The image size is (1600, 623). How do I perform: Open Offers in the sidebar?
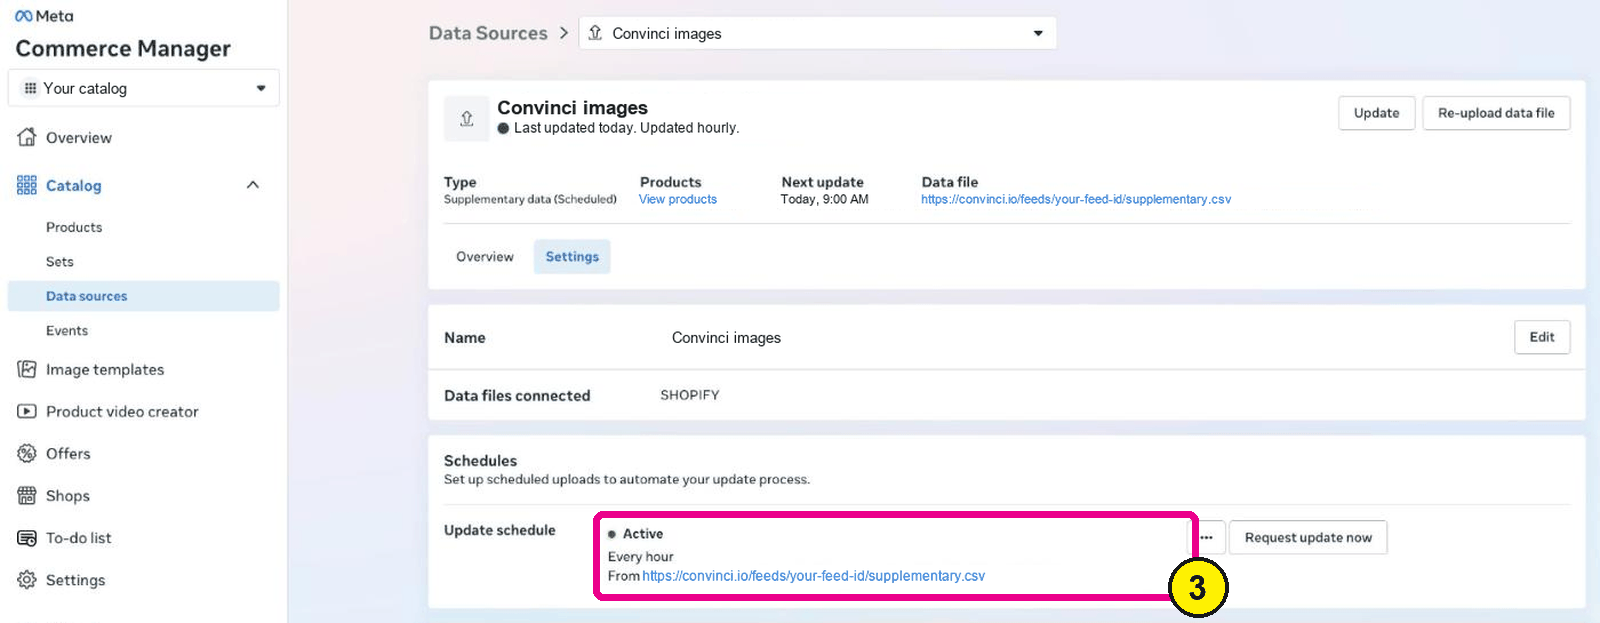pos(68,454)
